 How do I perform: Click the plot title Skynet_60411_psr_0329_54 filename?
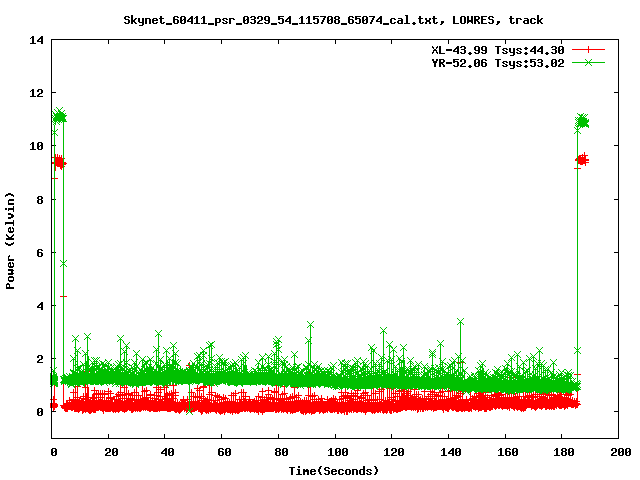click(x=281, y=20)
